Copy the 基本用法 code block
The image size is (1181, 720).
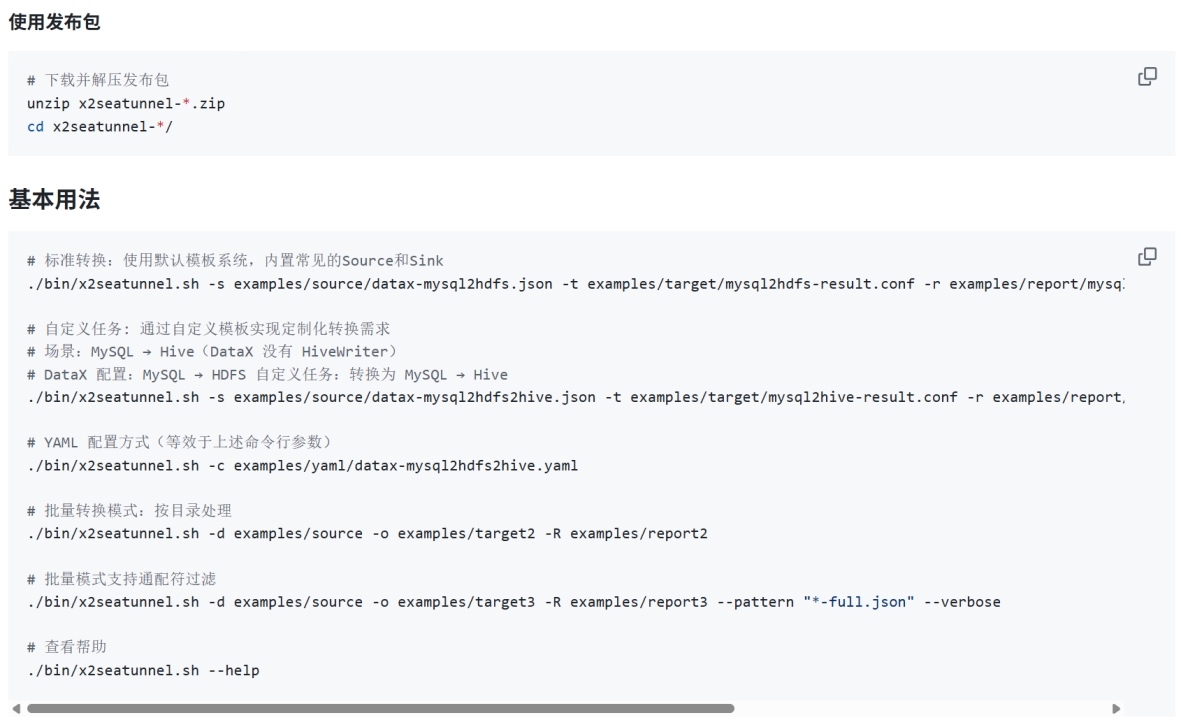(1148, 256)
